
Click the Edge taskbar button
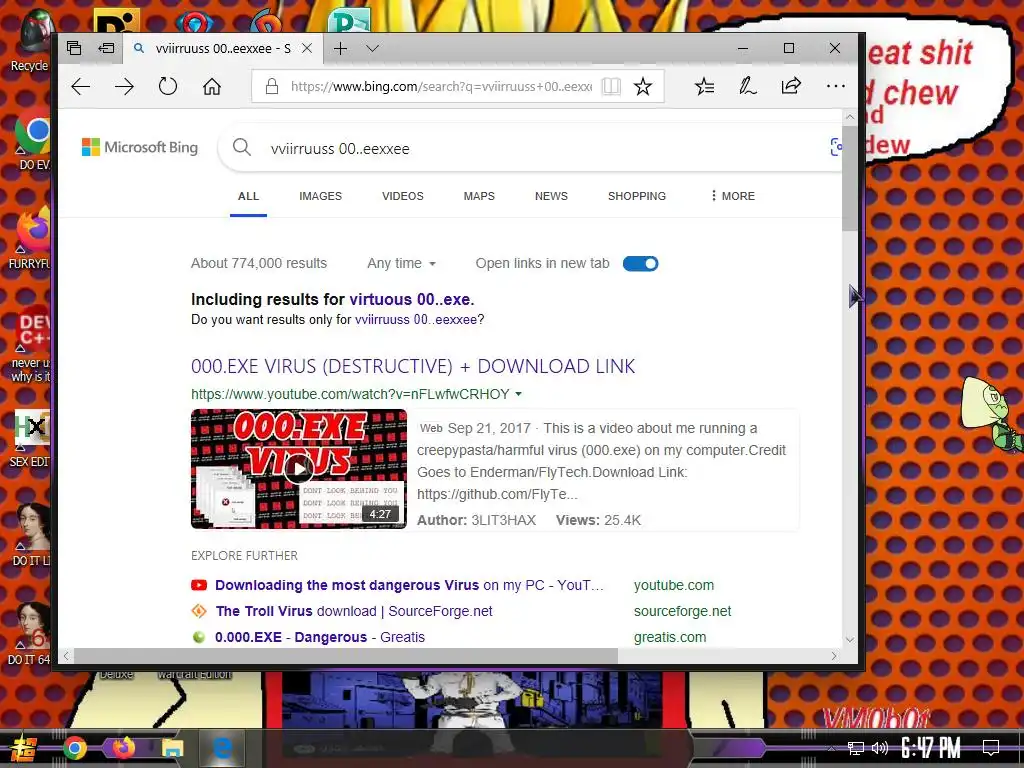tap(222, 748)
